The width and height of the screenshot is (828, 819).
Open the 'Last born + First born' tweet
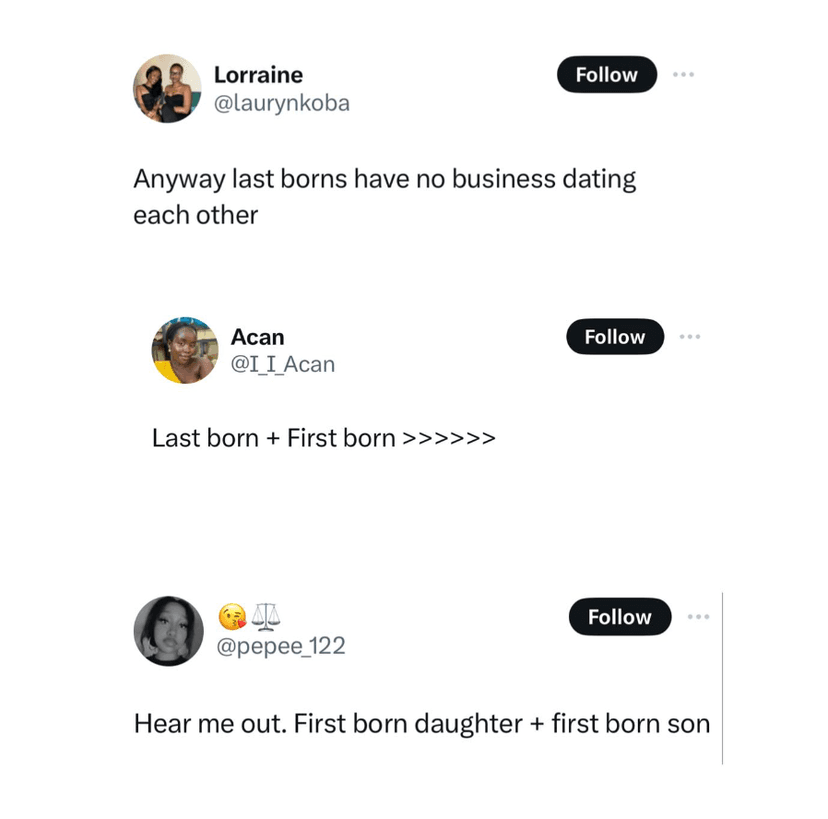click(x=323, y=438)
